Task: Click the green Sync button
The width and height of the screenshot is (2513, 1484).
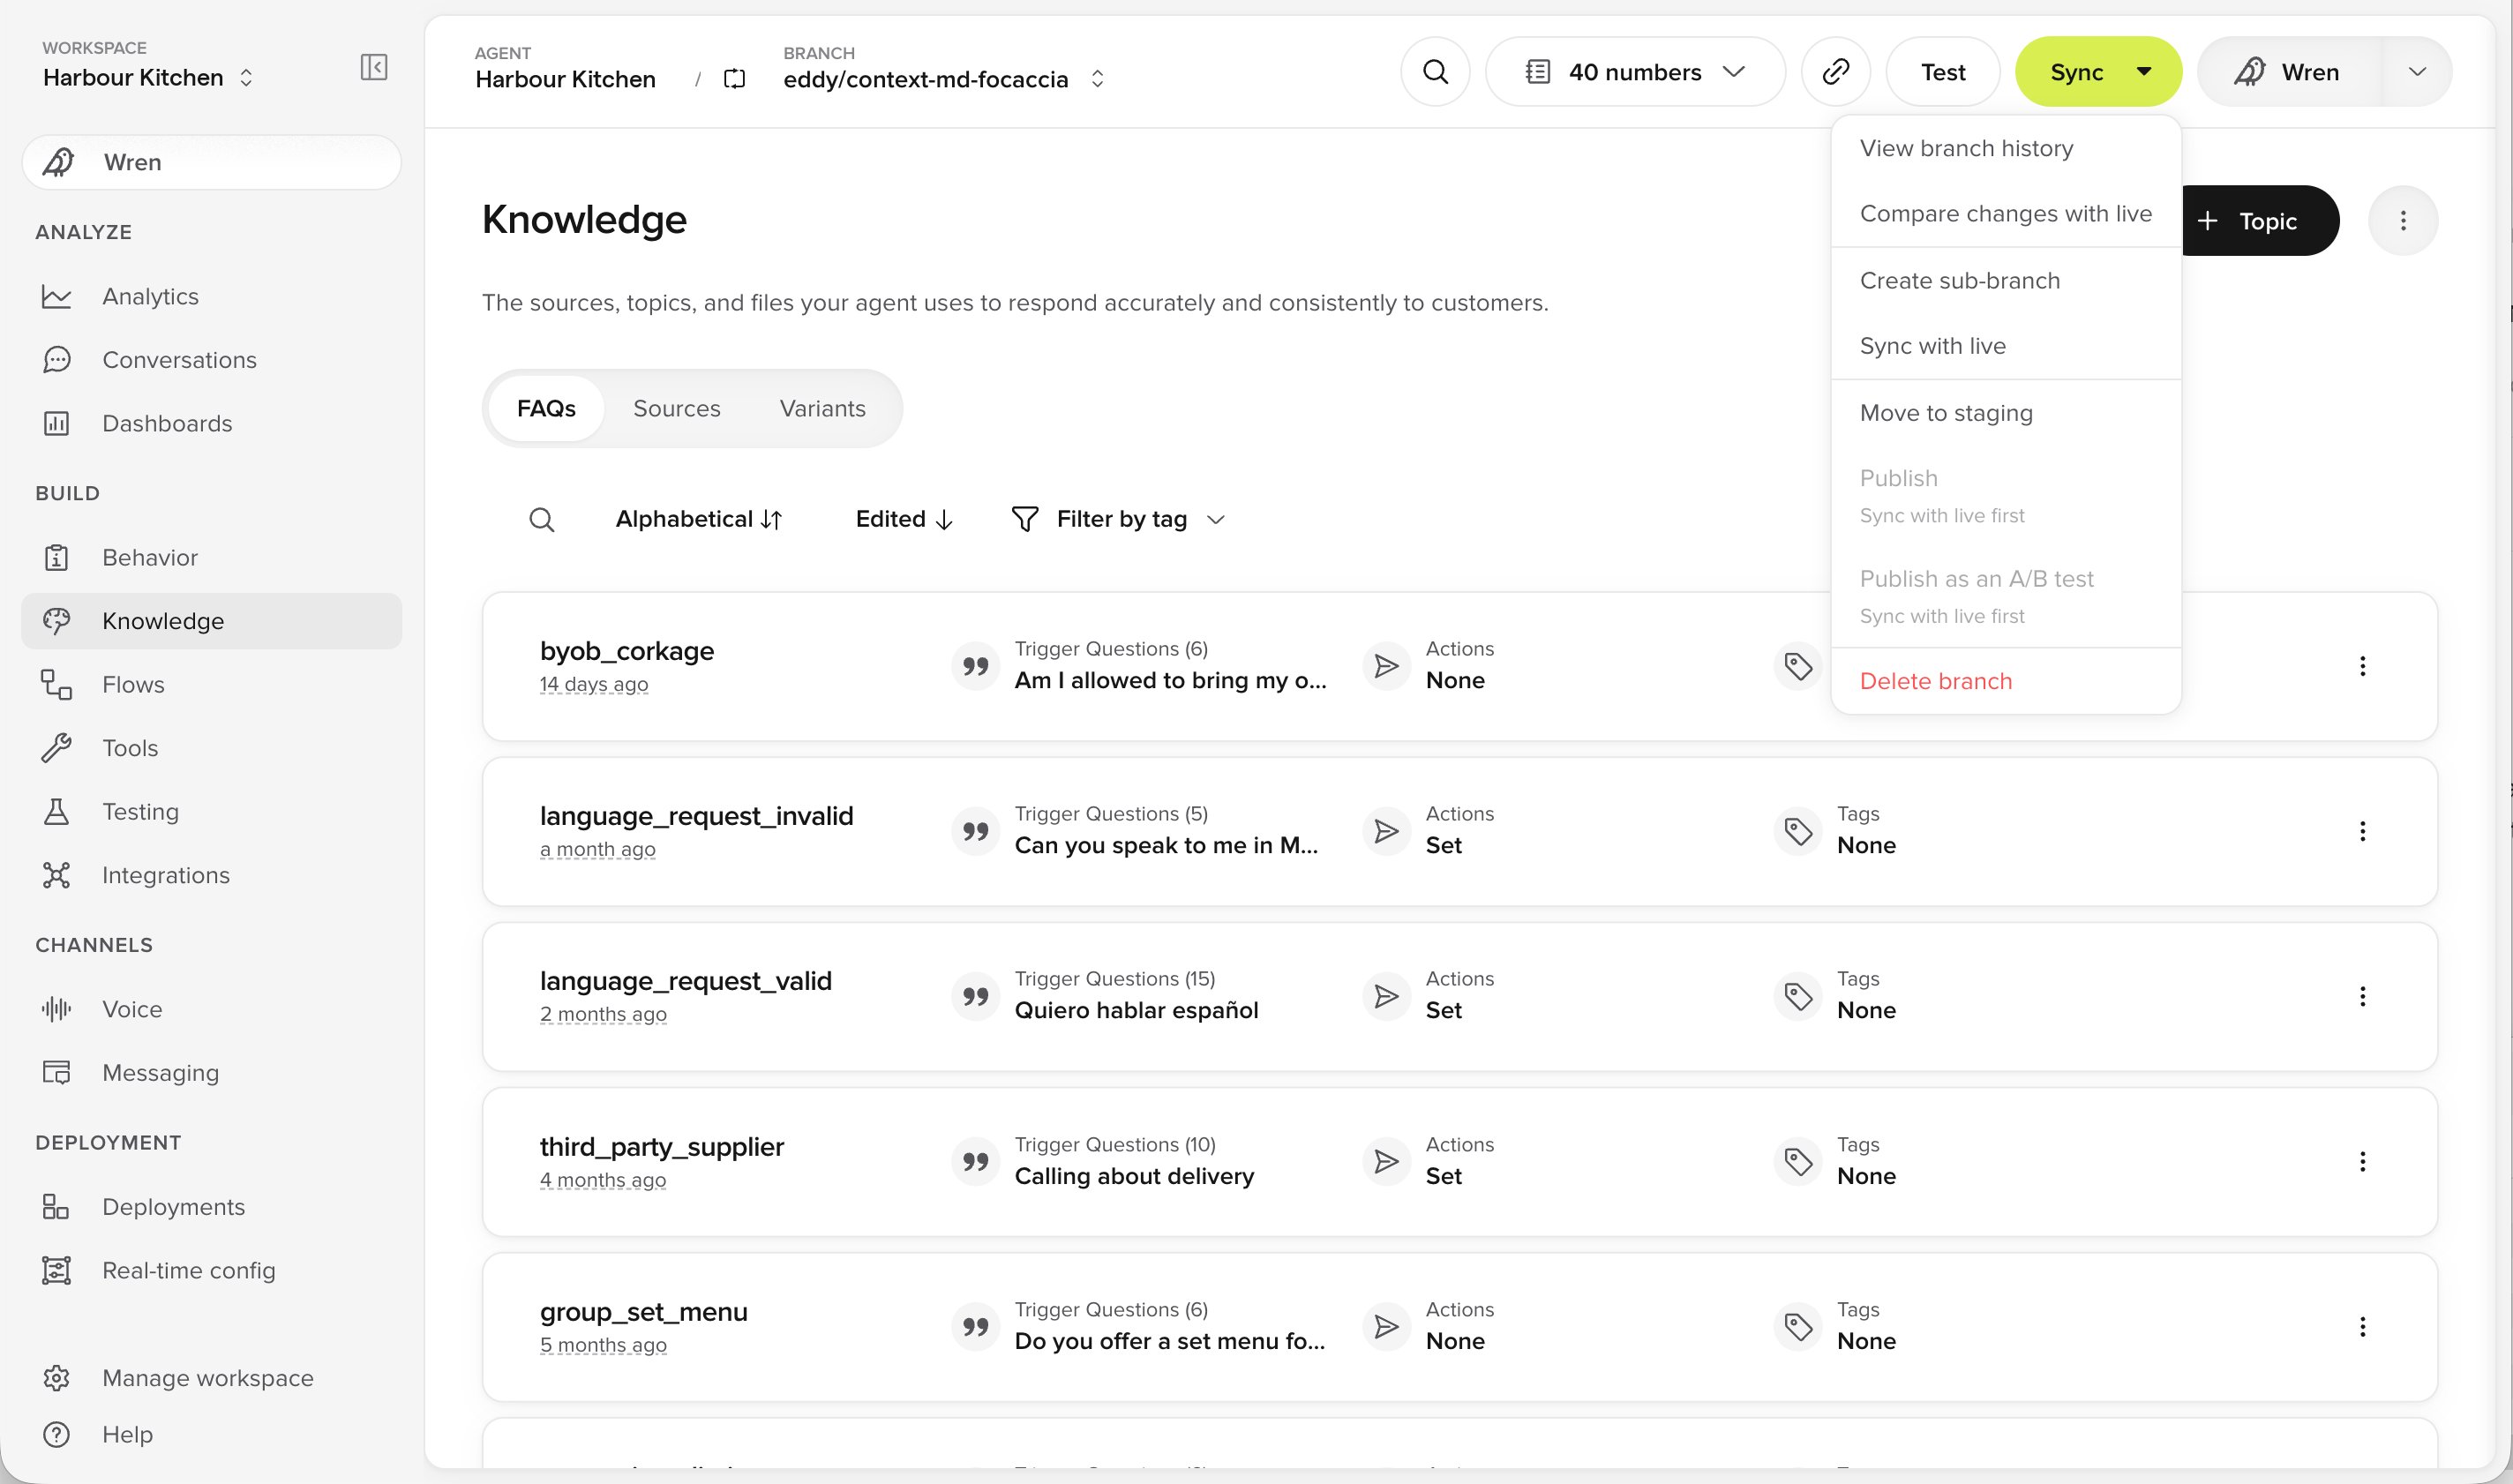Action: click(x=2076, y=72)
